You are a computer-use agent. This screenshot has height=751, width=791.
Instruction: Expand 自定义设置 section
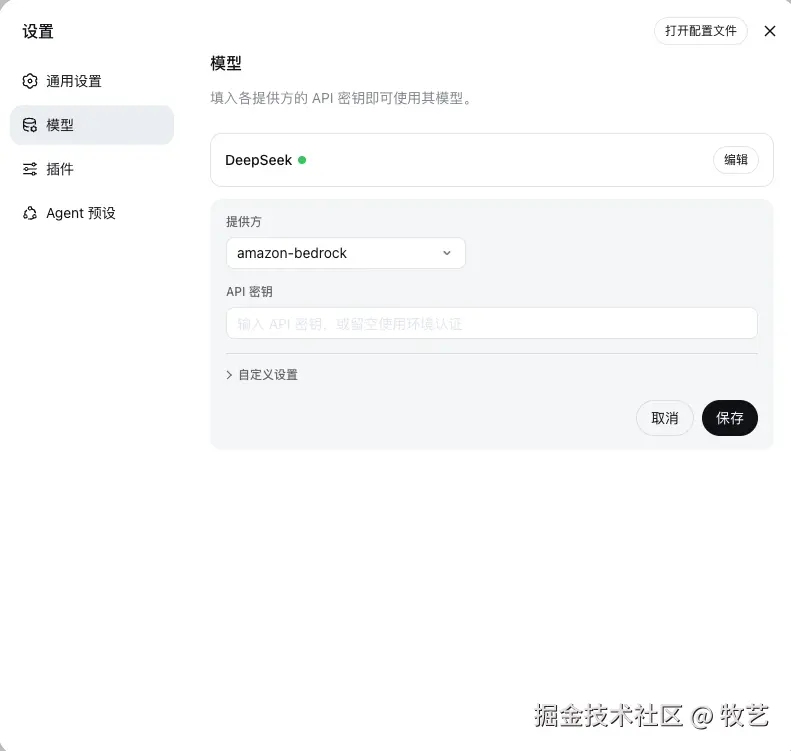262,375
